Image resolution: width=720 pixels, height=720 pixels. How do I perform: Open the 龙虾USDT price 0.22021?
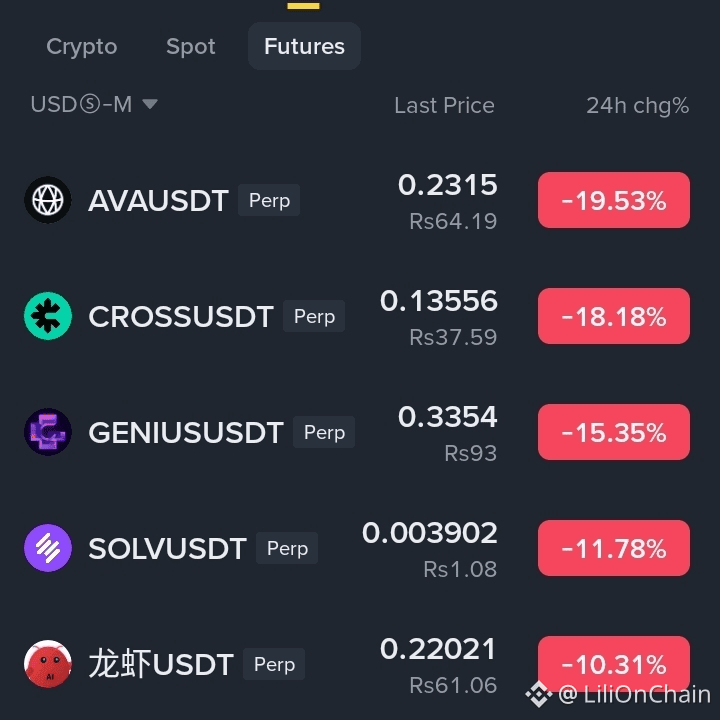coord(439,649)
